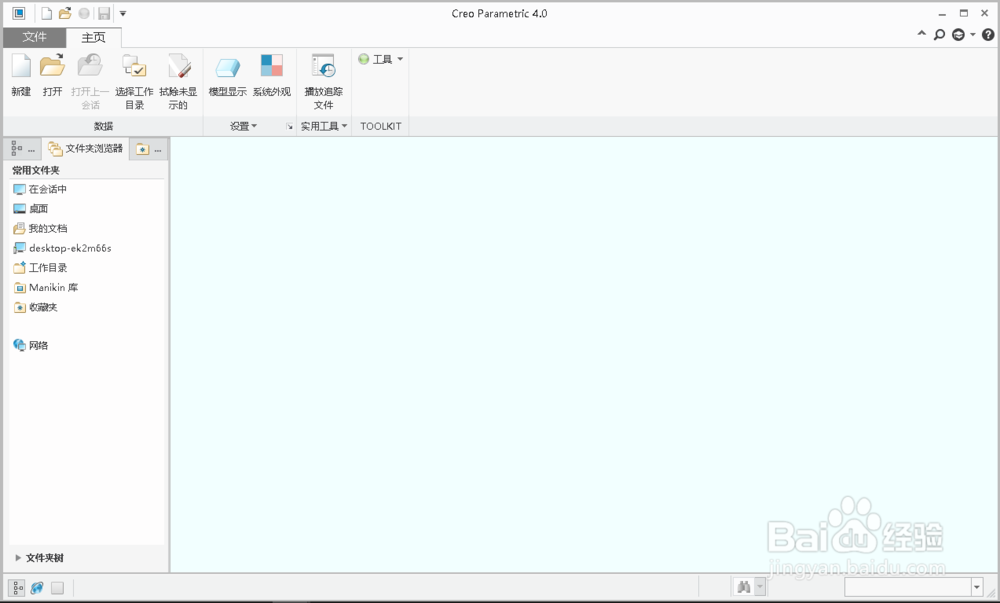Open 桌面 folder
The image size is (1000, 603).
31,208
